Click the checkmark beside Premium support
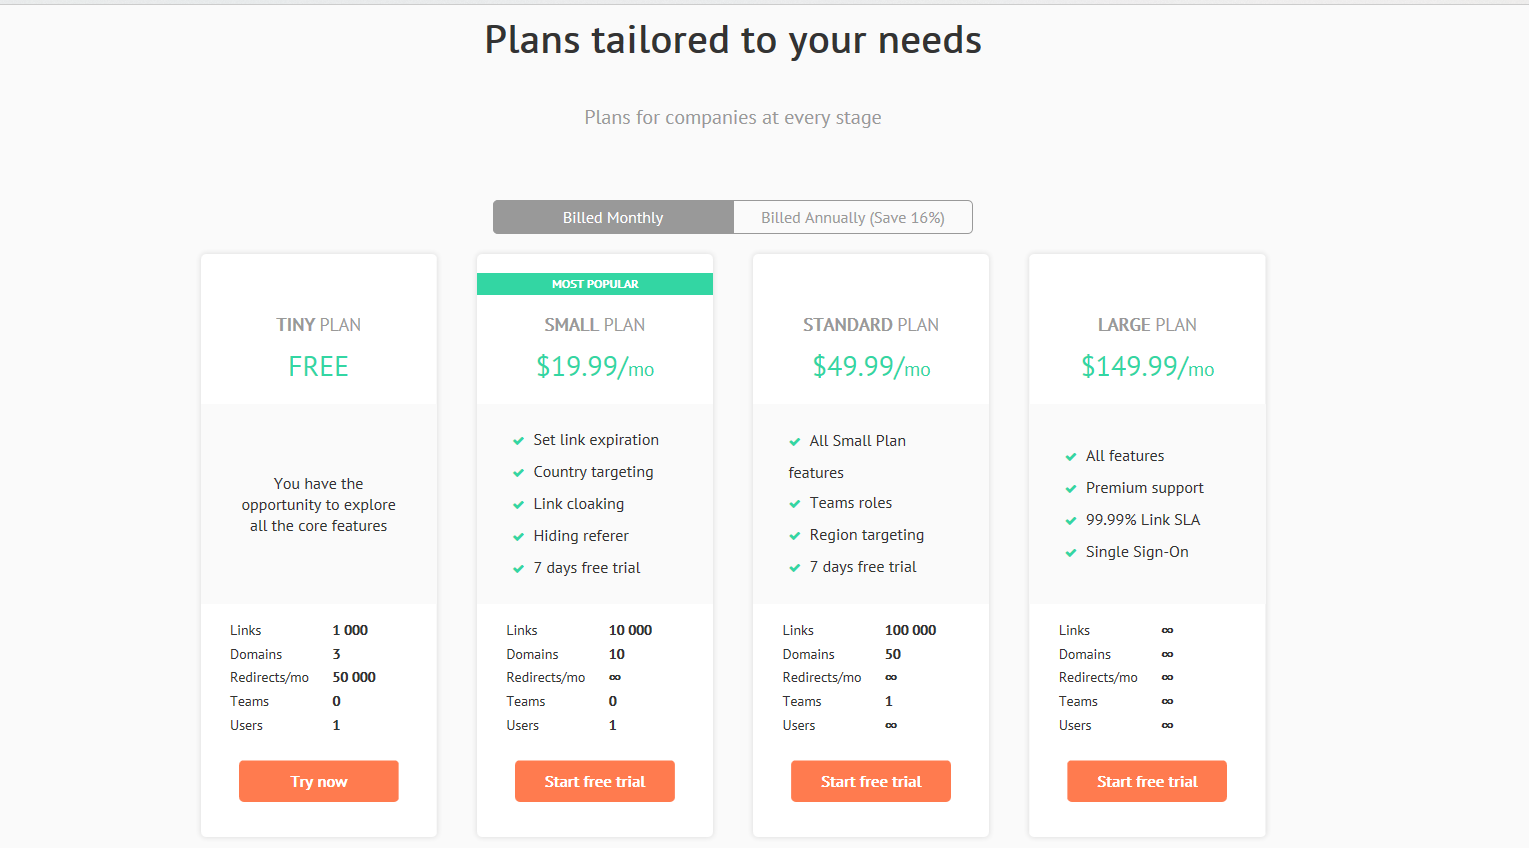The image size is (1529, 848). pyautogui.click(x=1071, y=489)
